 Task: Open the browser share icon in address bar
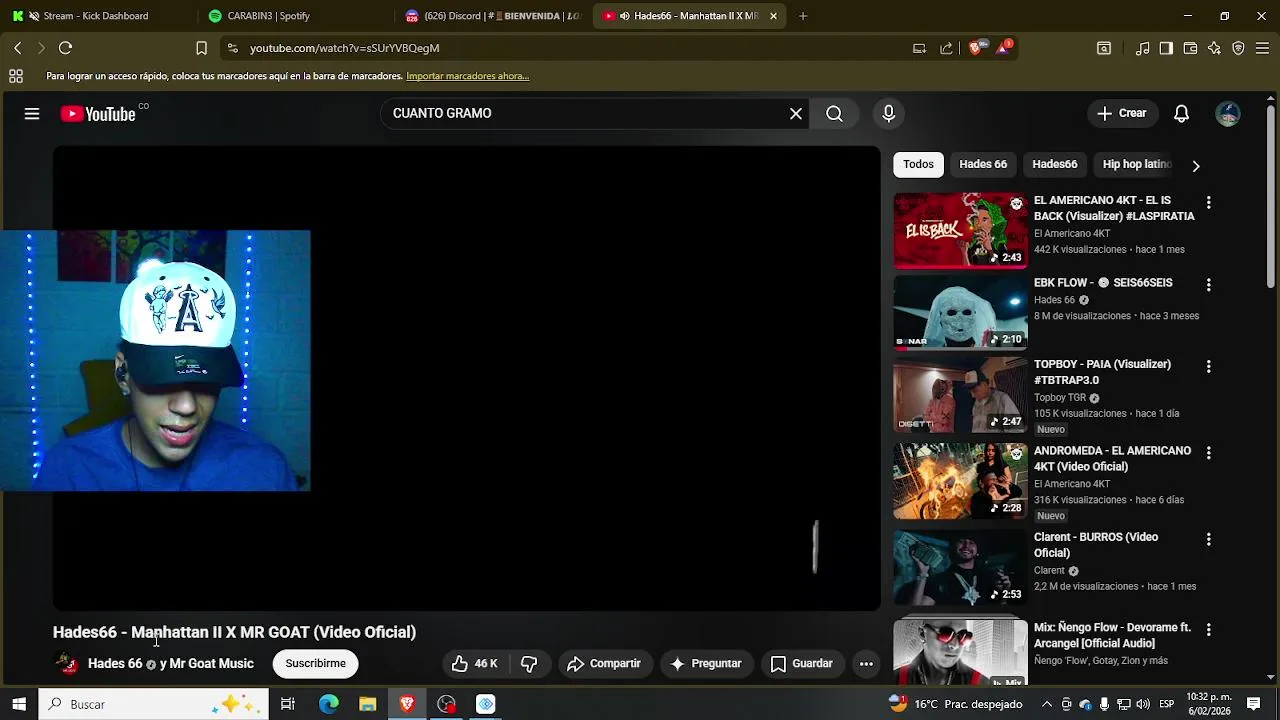point(946,48)
